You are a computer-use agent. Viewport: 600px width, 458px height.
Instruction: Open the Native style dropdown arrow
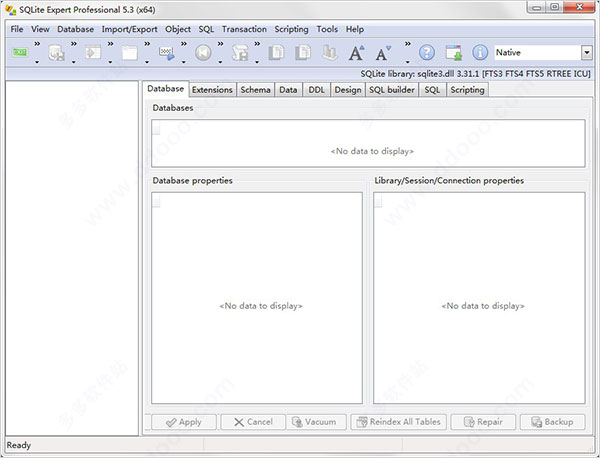587,52
